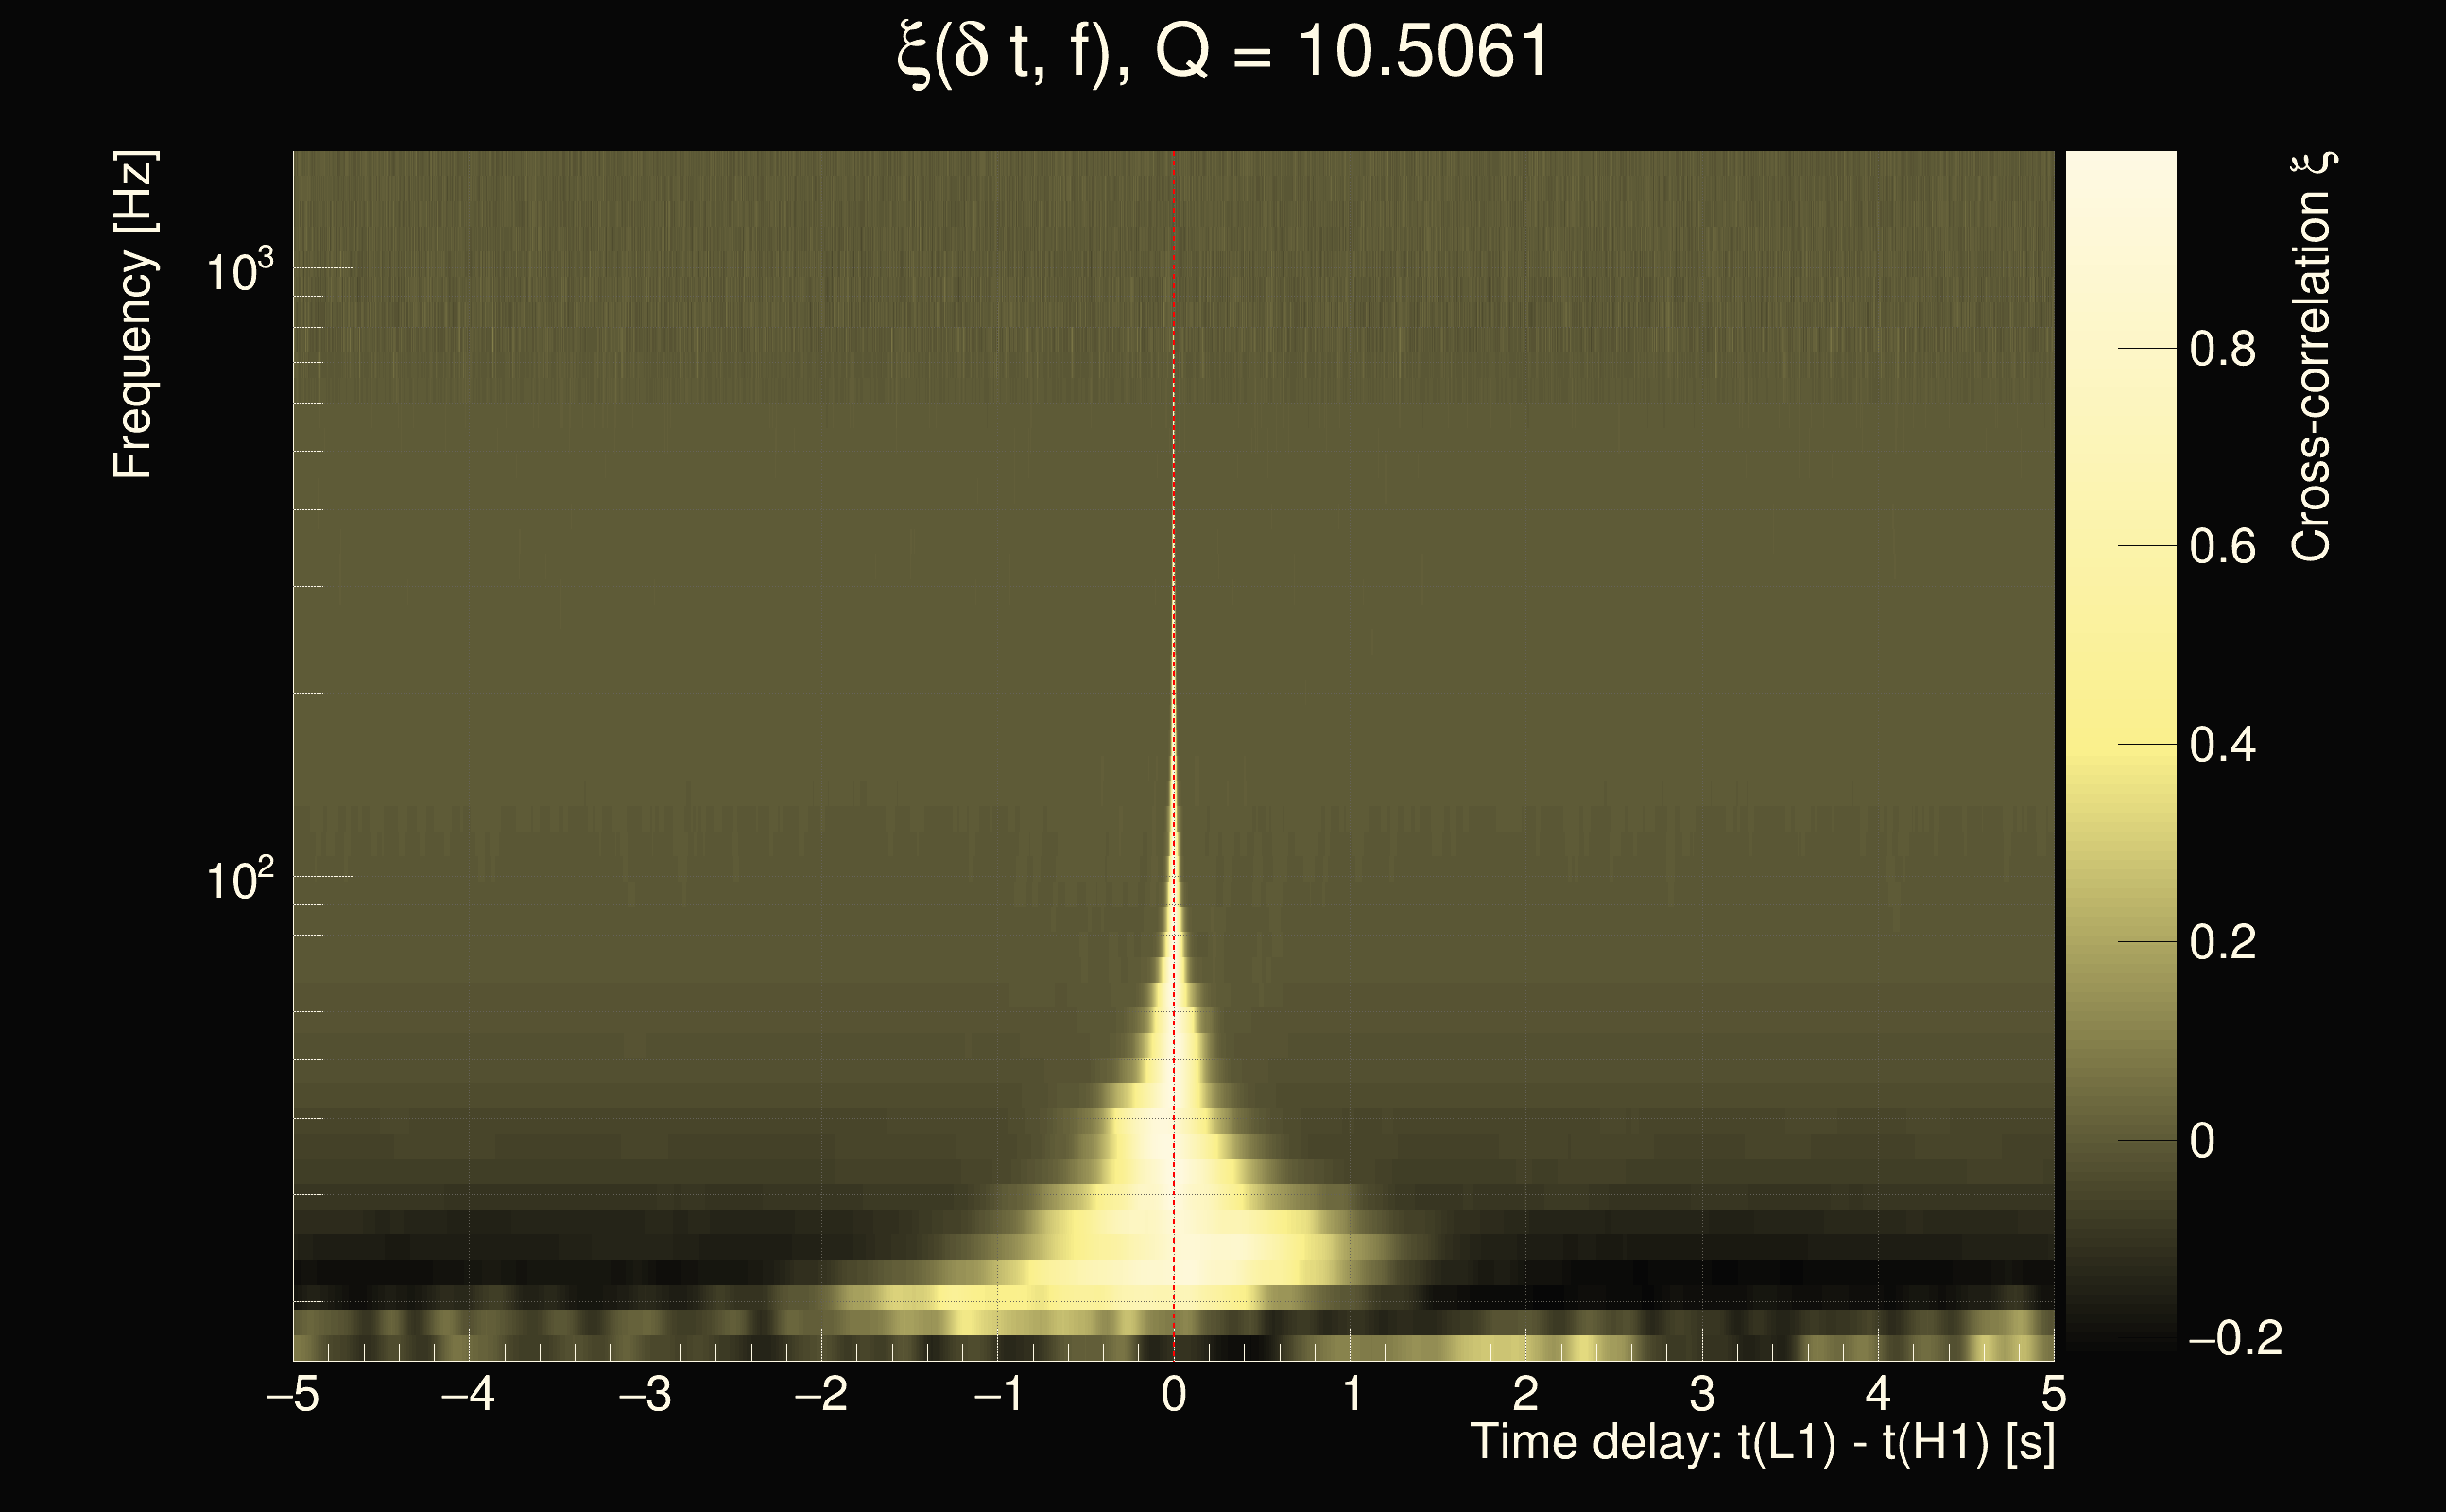Click the 0.4 colorbar tick label
The image size is (2446, 1512).
[2222, 745]
